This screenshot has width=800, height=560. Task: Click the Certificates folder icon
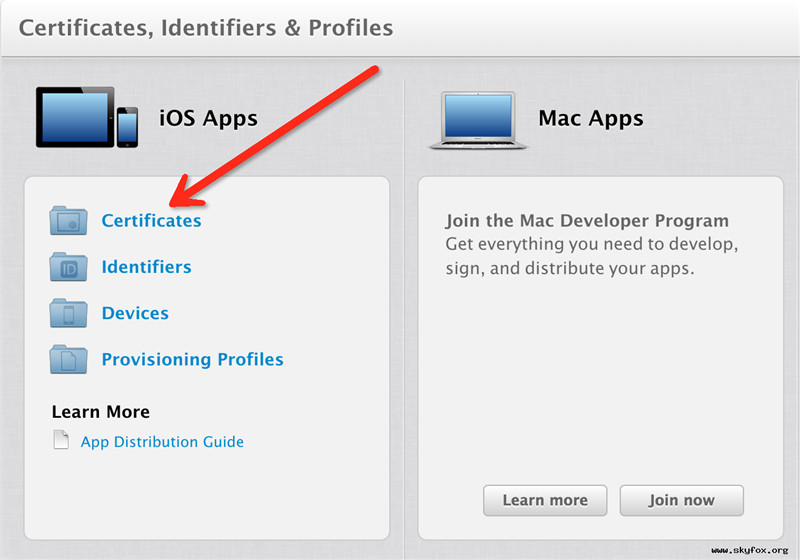coord(69,221)
